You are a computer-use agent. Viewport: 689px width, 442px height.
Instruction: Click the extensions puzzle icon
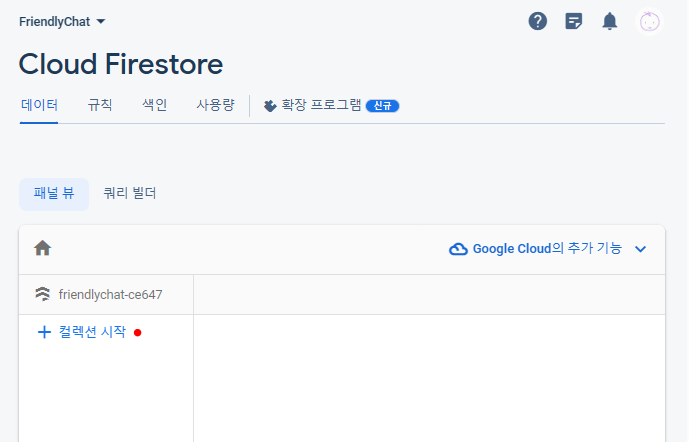click(x=270, y=105)
